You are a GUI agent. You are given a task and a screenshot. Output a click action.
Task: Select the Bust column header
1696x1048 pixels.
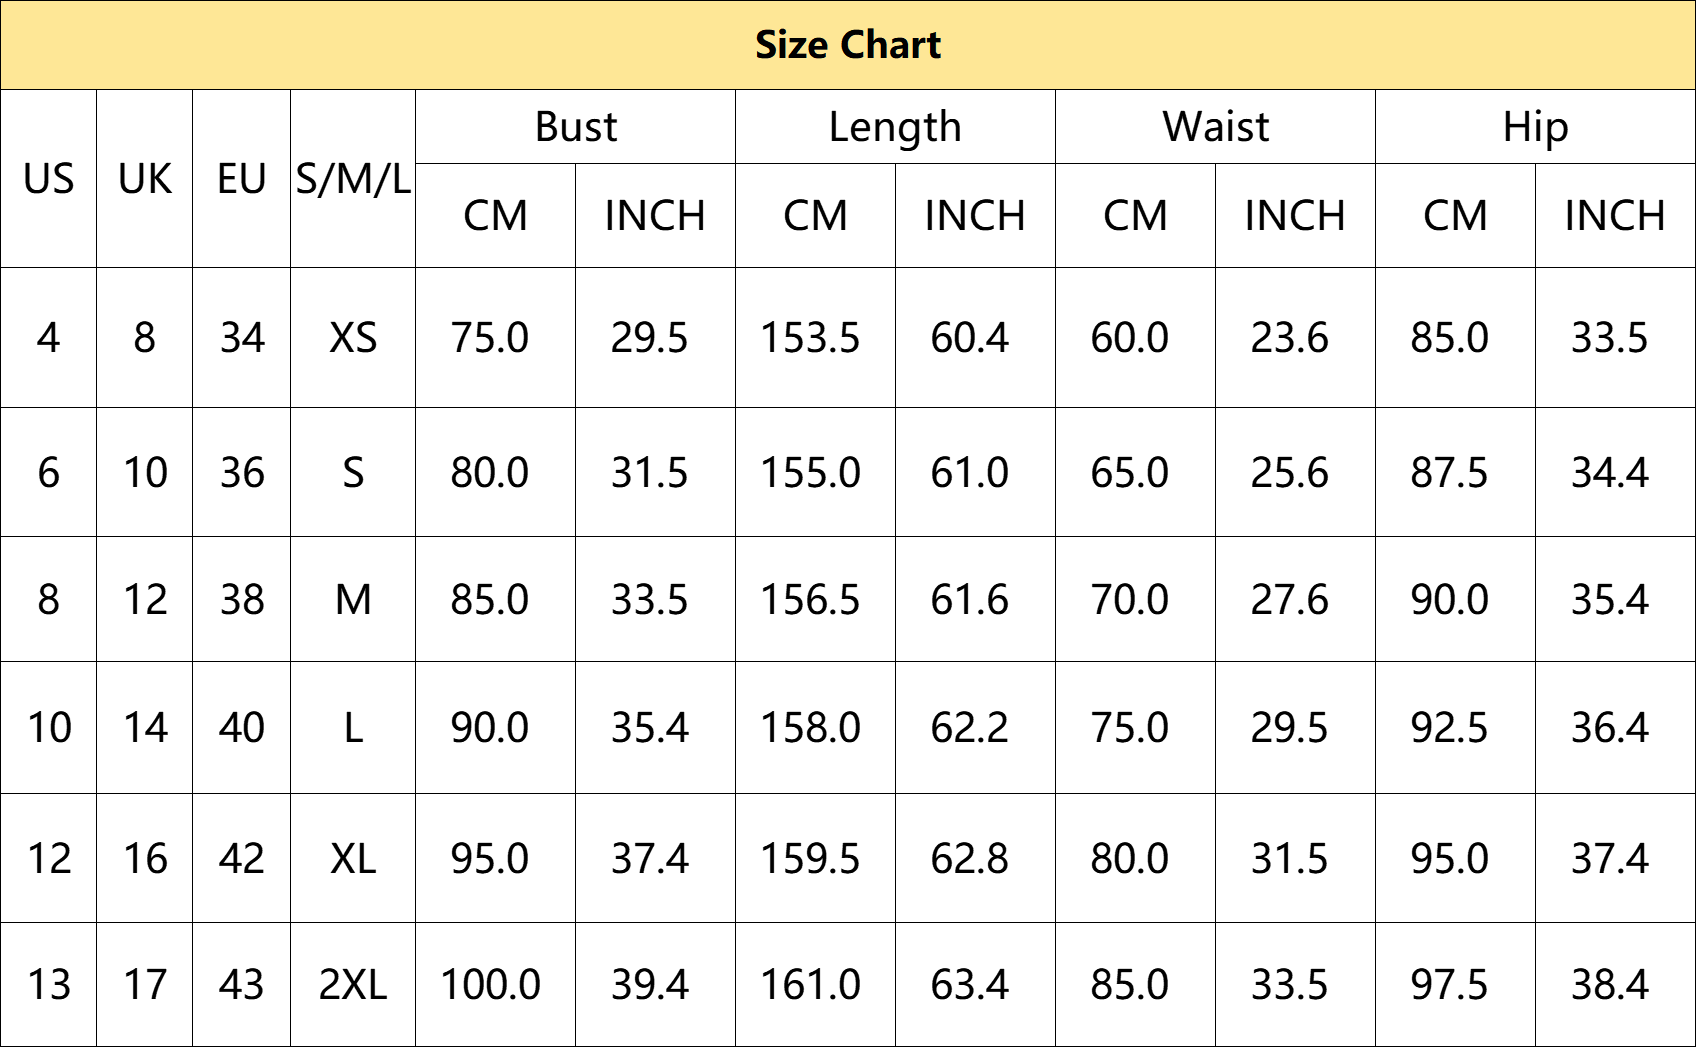point(575,127)
